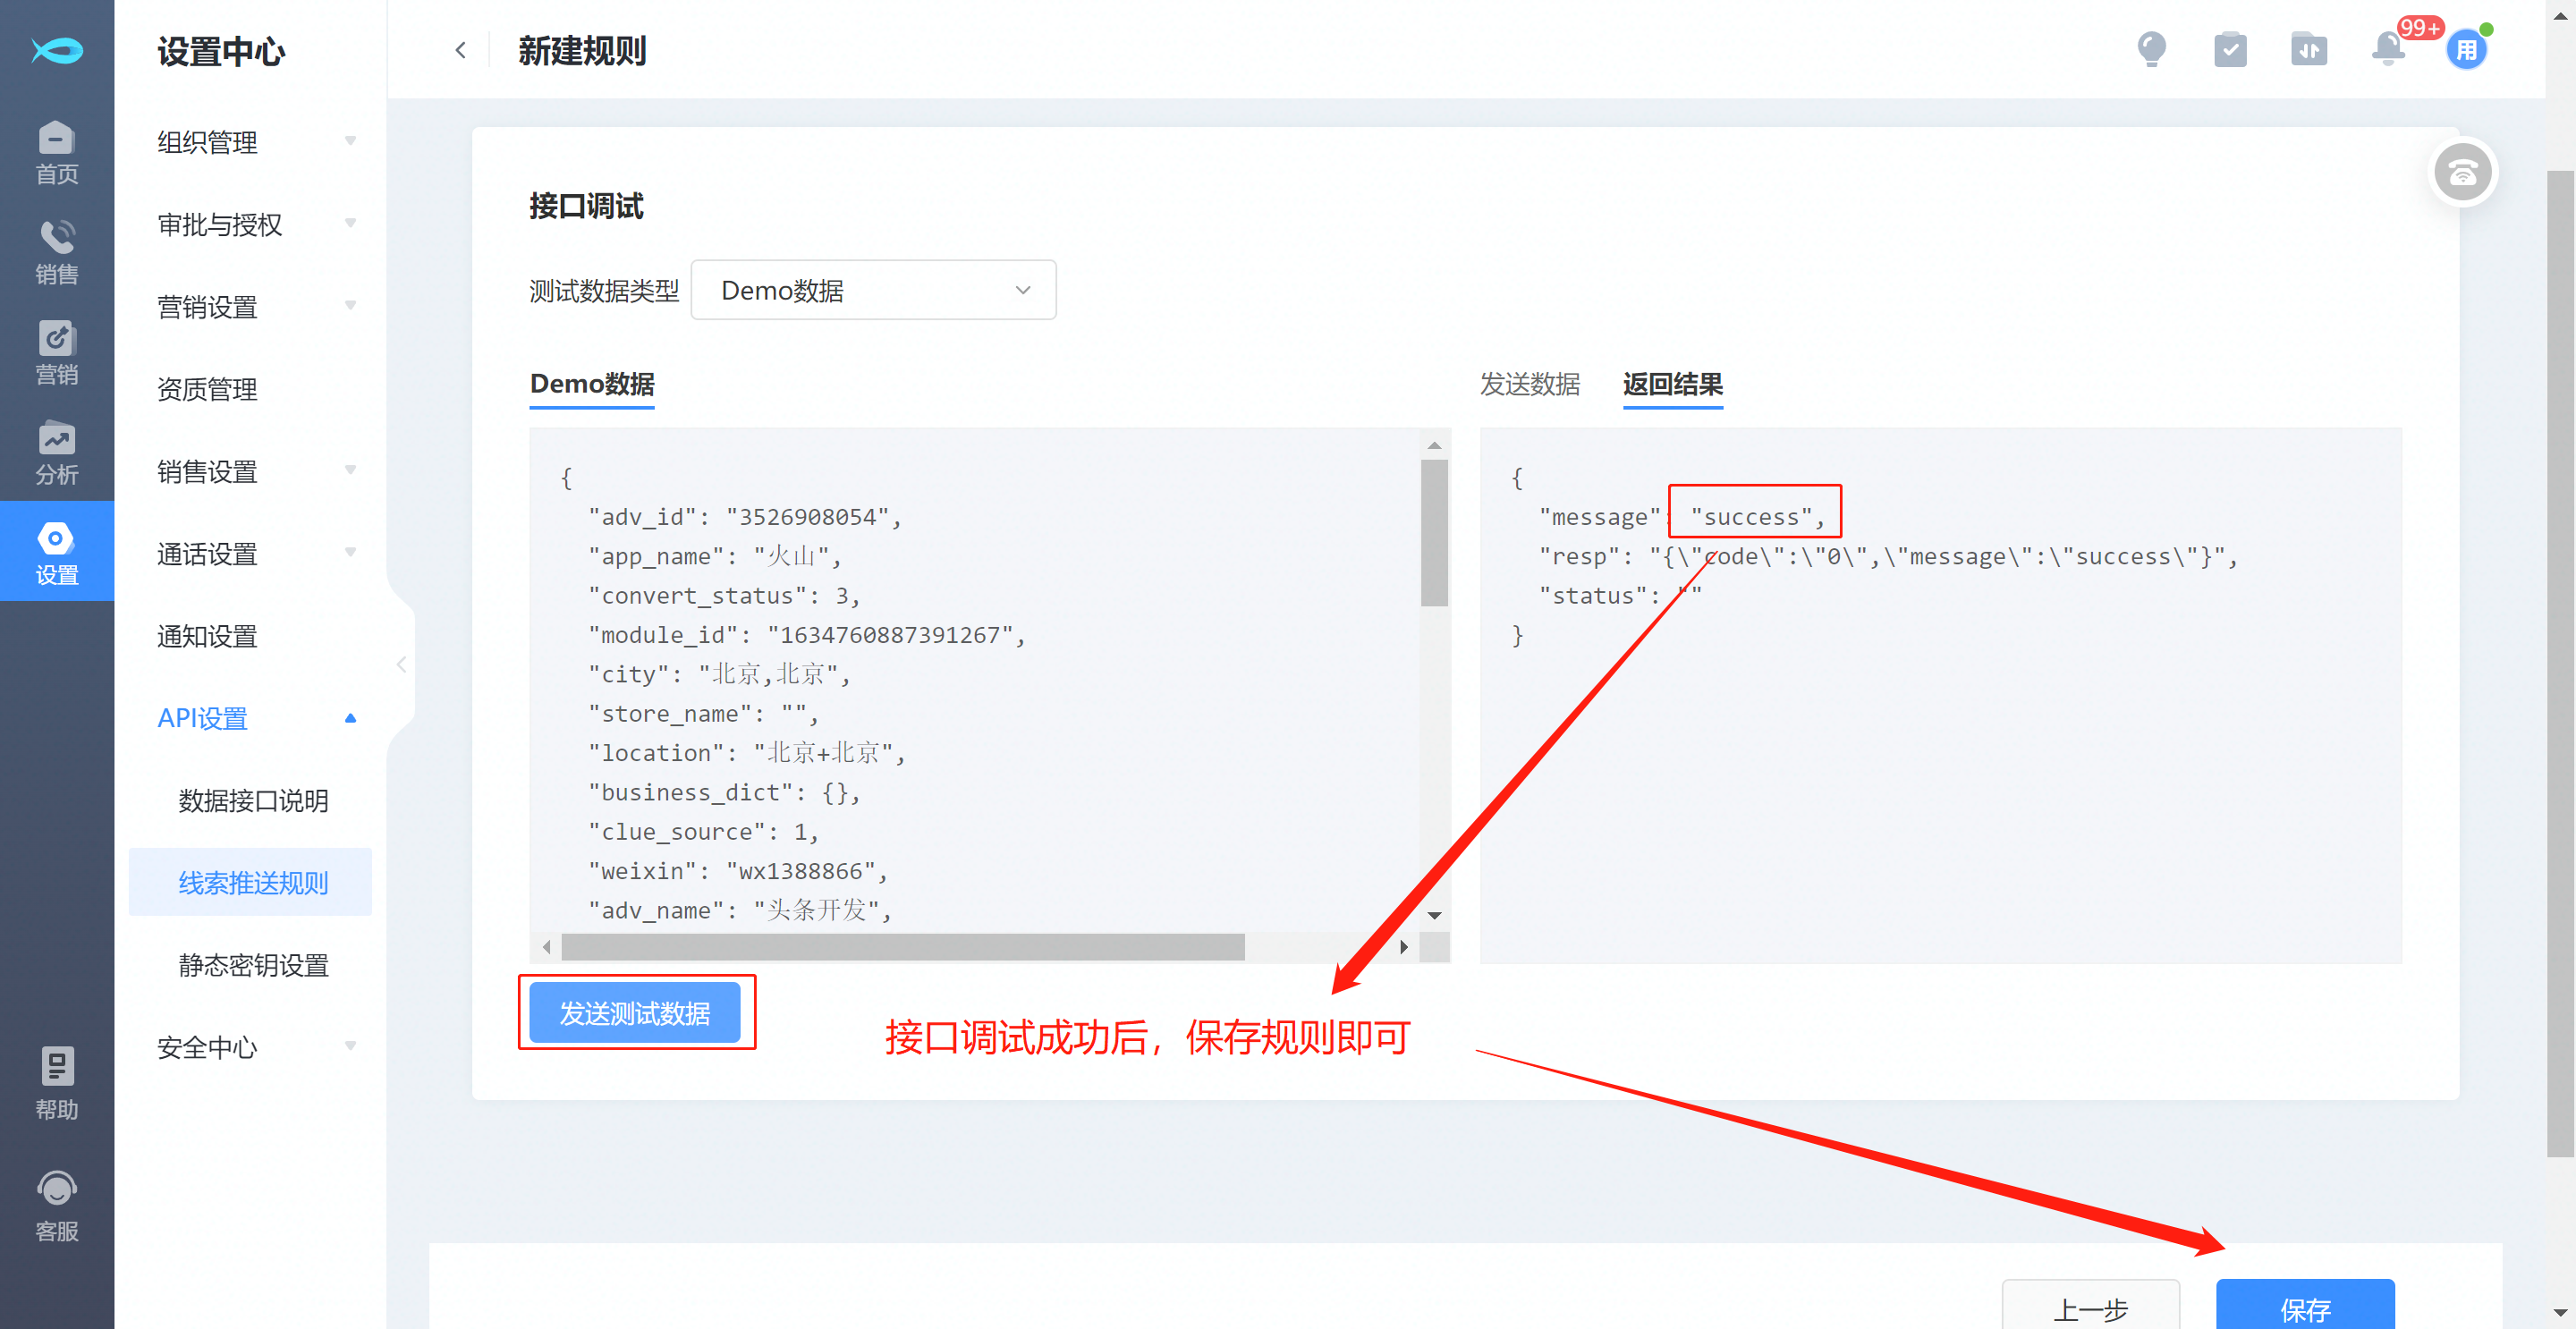Click the "clue_source": 1 line
Image resolution: width=2576 pixels, height=1329 pixels.
point(703,831)
